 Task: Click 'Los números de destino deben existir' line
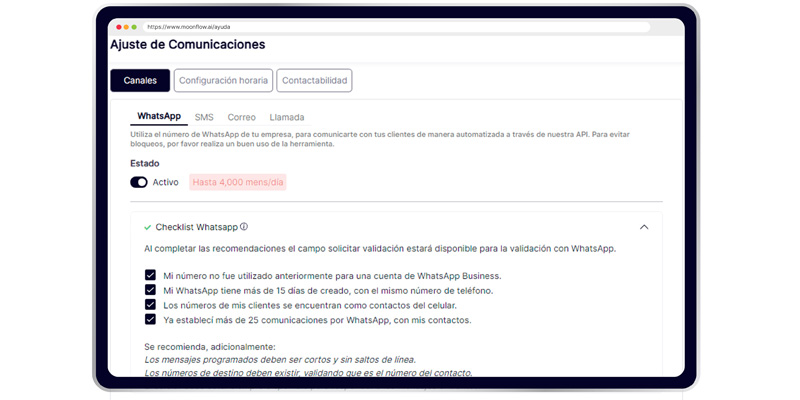pyautogui.click(x=308, y=373)
